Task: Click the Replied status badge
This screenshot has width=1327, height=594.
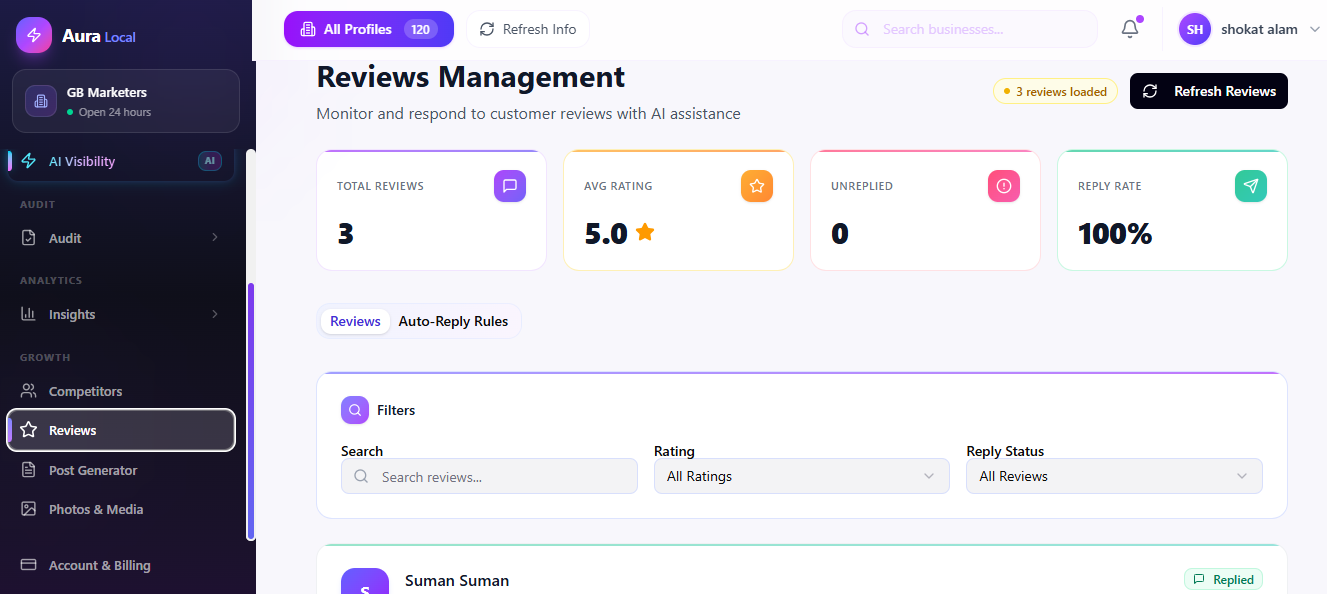Action: click(1224, 579)
